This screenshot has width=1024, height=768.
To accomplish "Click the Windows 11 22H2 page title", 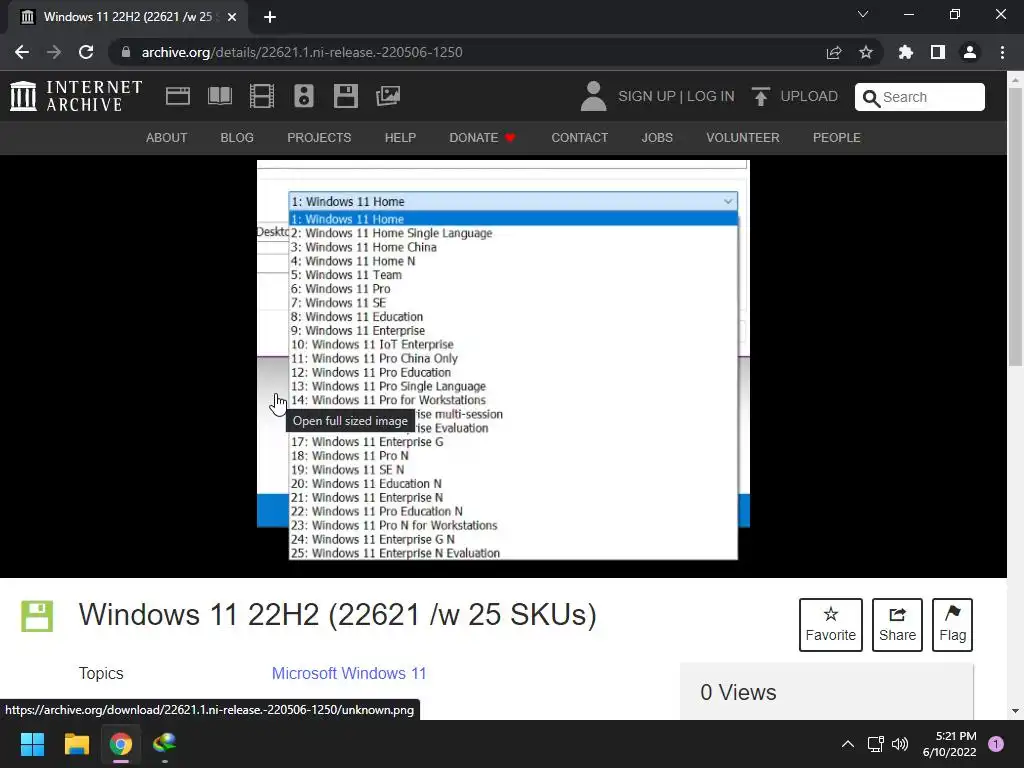I will tap(338, 615).
